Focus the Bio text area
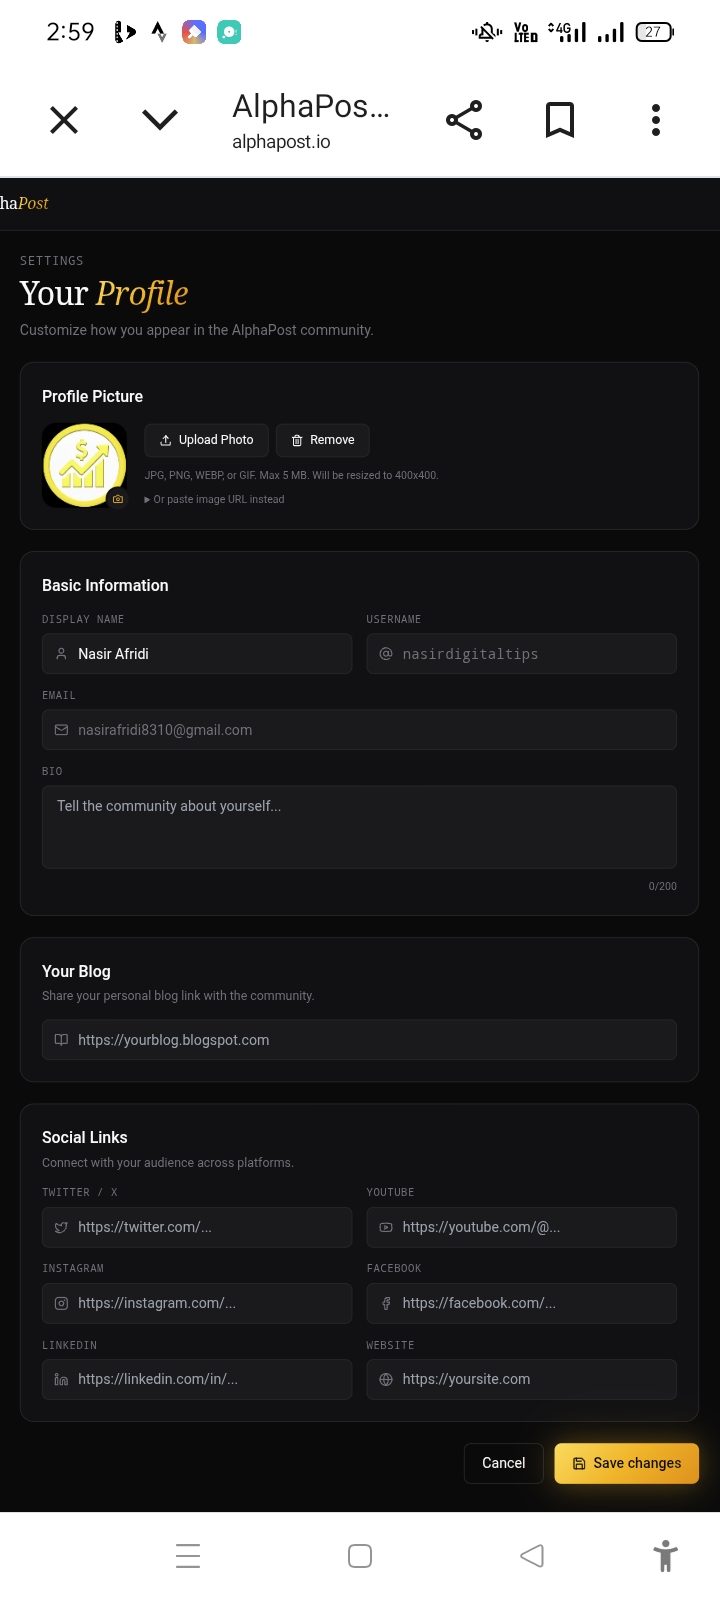Viewport: 720px width, 1600px height. tap(359, 827)
